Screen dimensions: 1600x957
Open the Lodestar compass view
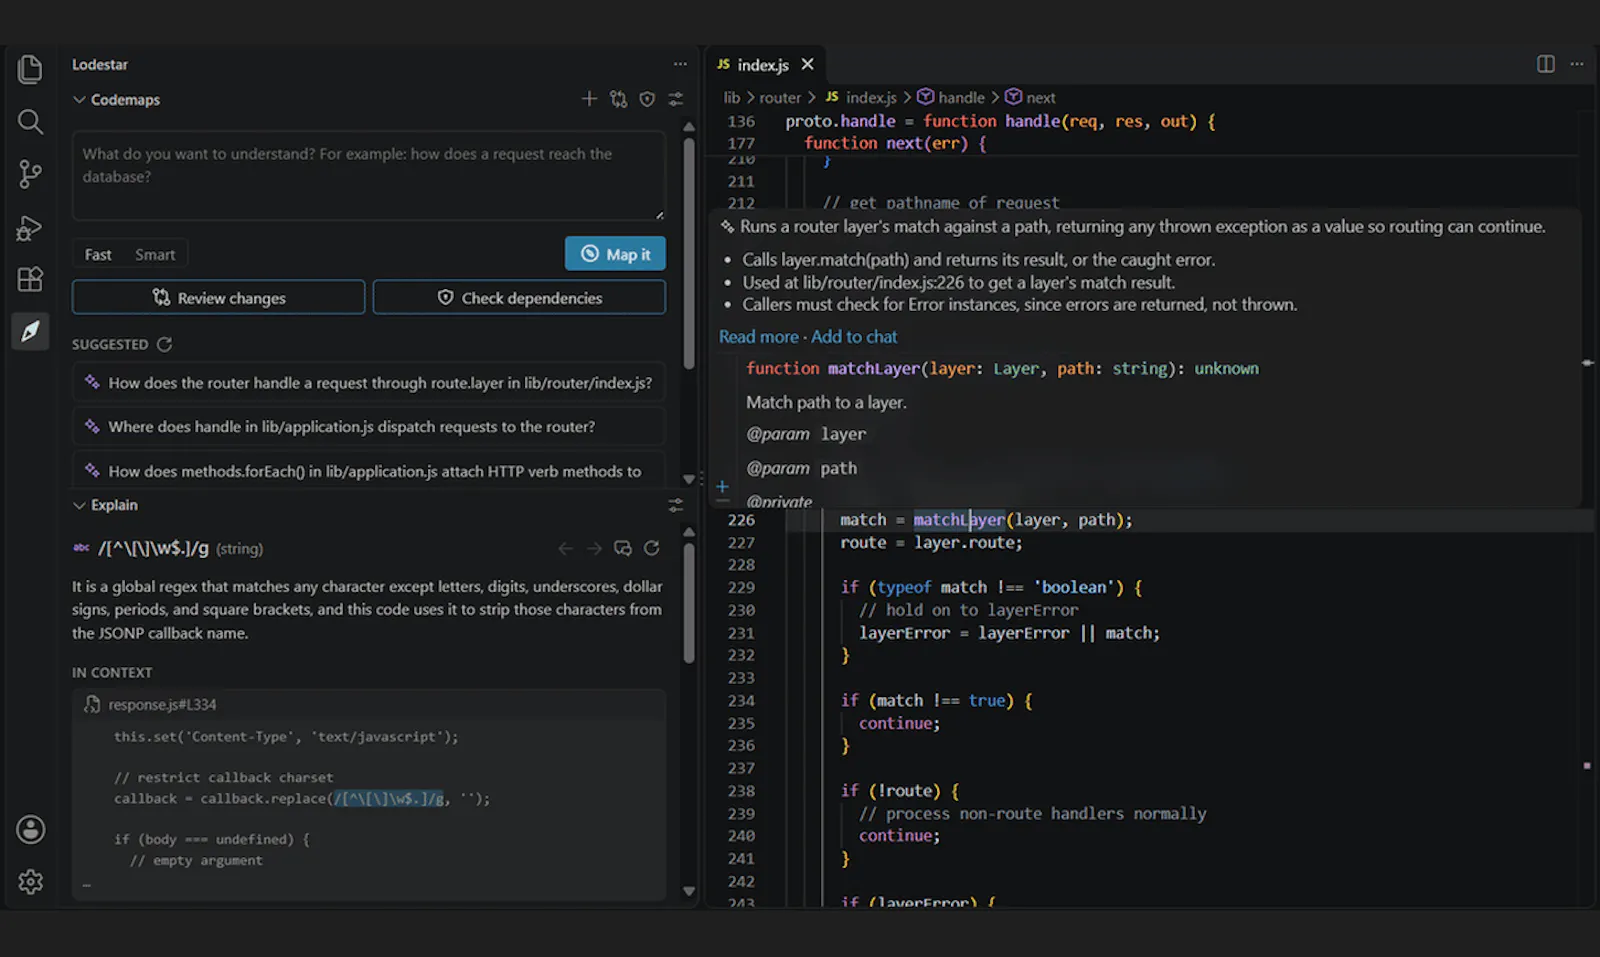pos(30,331)
